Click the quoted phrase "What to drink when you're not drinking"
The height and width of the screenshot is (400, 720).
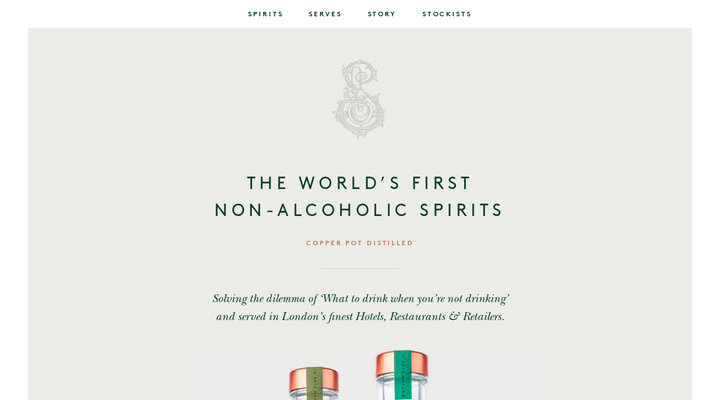[415, 299]
